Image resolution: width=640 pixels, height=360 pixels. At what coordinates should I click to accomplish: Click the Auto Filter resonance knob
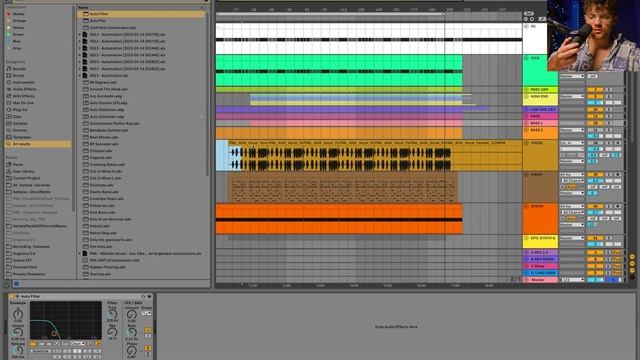(x=112, y=333)
